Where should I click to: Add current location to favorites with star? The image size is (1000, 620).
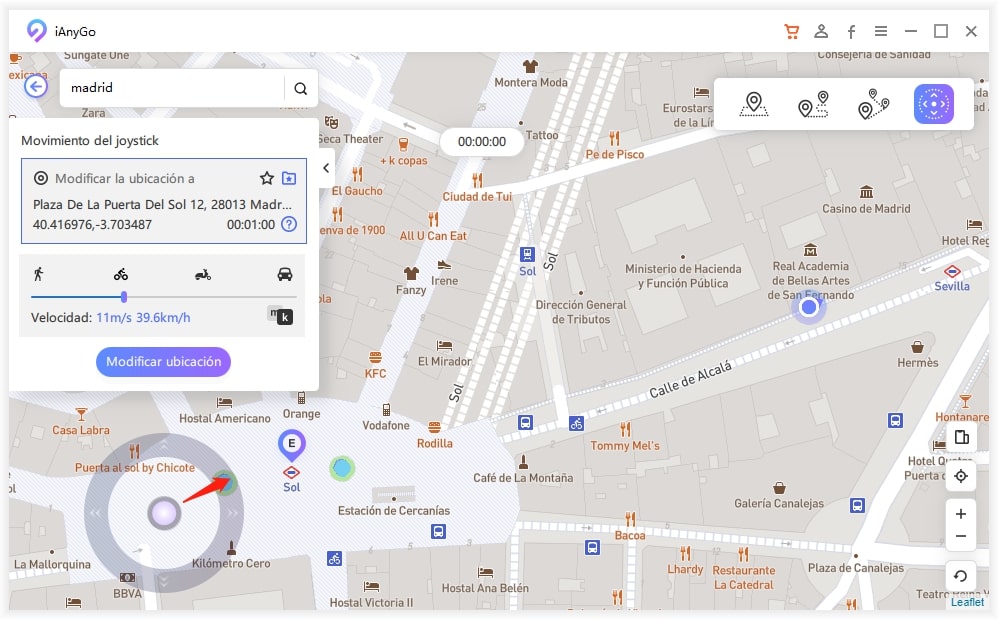(267, 178)
